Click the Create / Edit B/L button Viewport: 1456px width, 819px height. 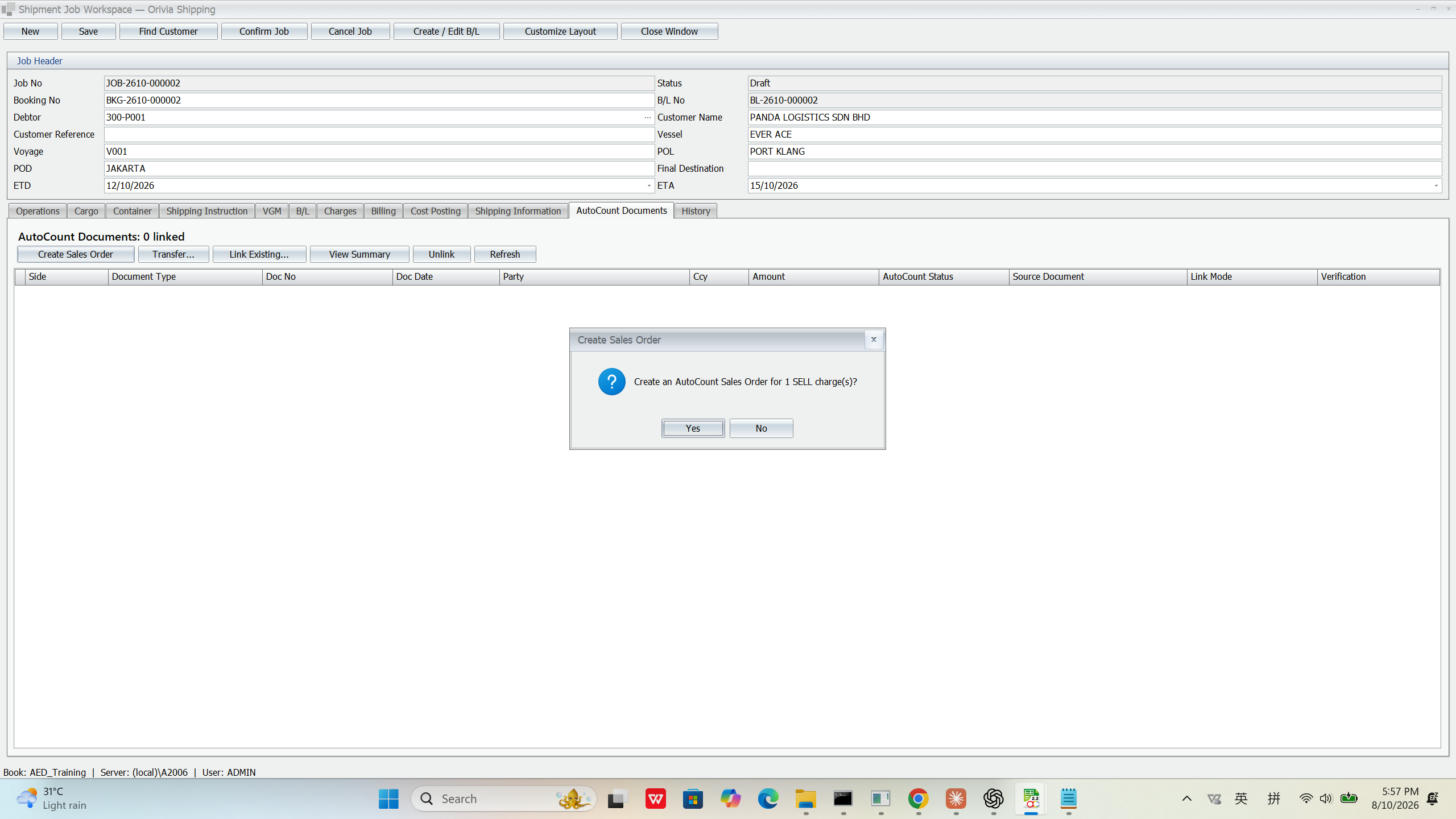[446, 31]
